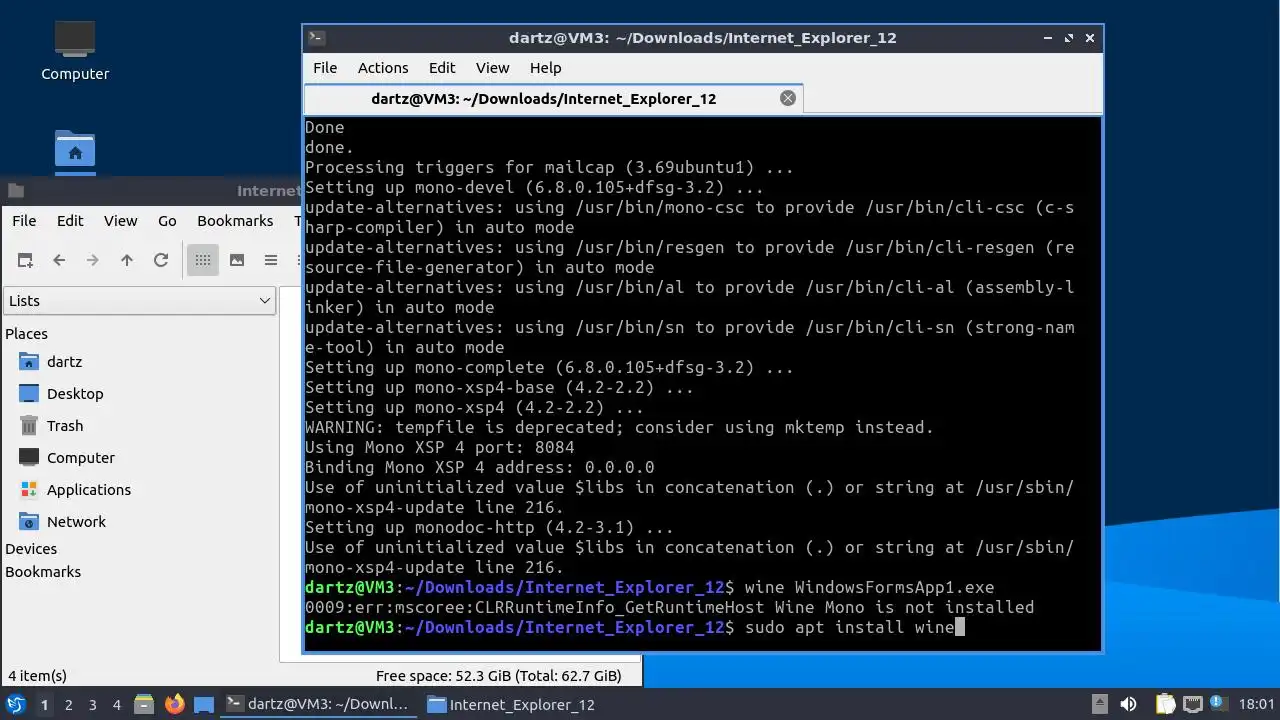The image size is (1280, 720).
Task: Open new tab icon in file manager toolbar
Action: pyautogui.click(x=25, y=260)
